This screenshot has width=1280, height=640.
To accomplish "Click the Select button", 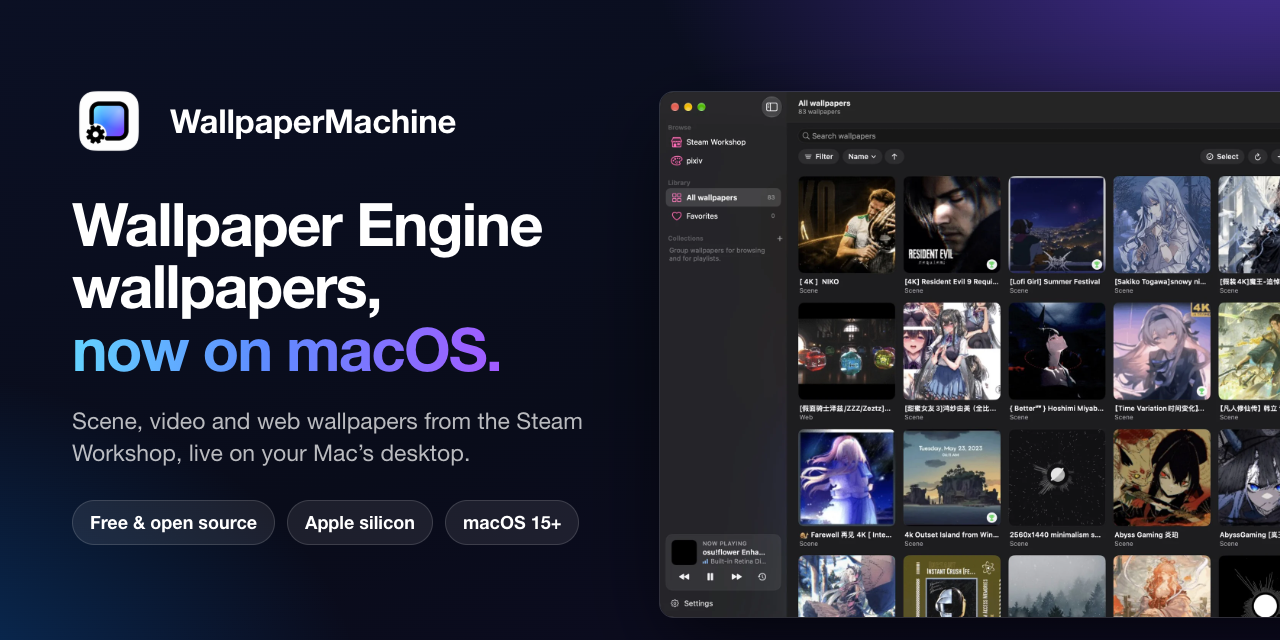I will [x=1222, y=157].
